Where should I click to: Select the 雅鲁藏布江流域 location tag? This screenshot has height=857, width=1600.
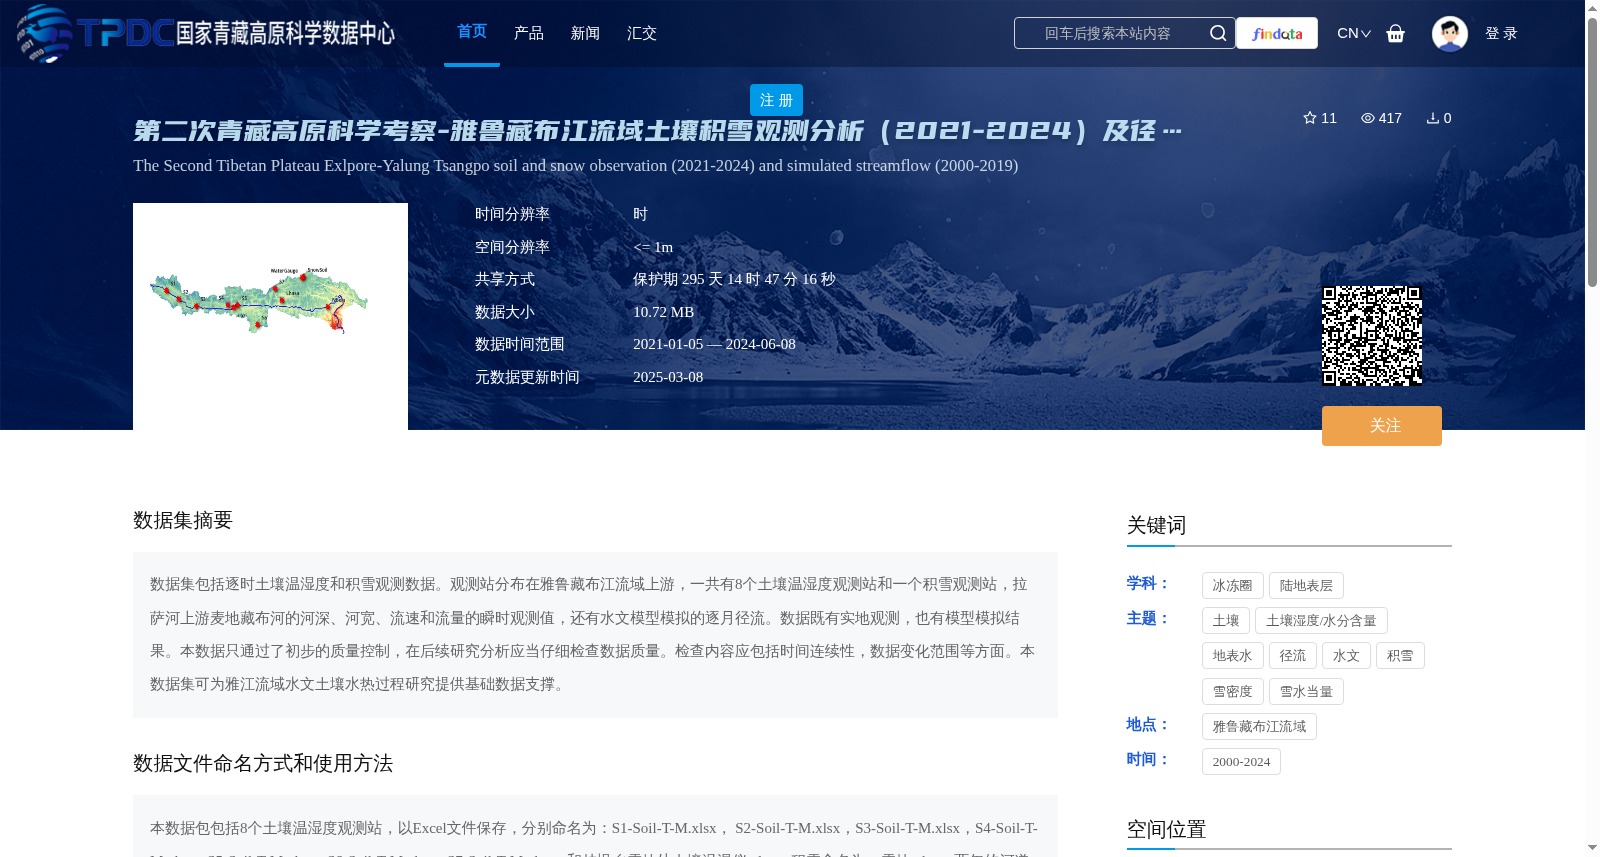1259,727
